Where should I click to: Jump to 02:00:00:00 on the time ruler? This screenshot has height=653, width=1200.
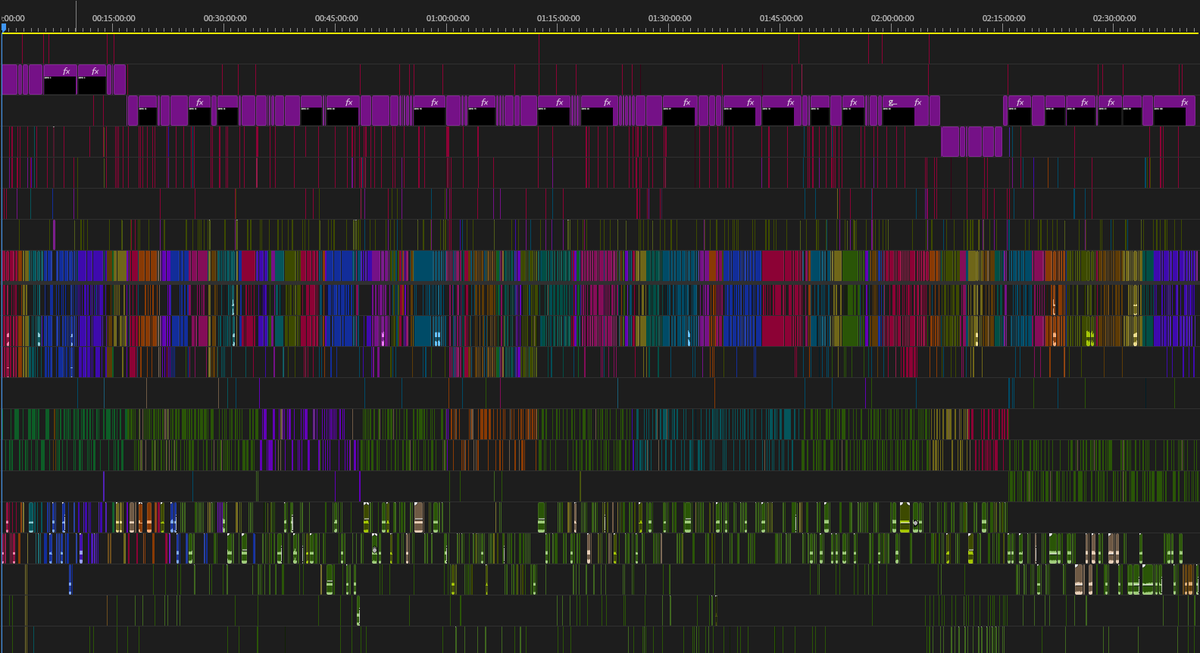(x=892, y=18)
